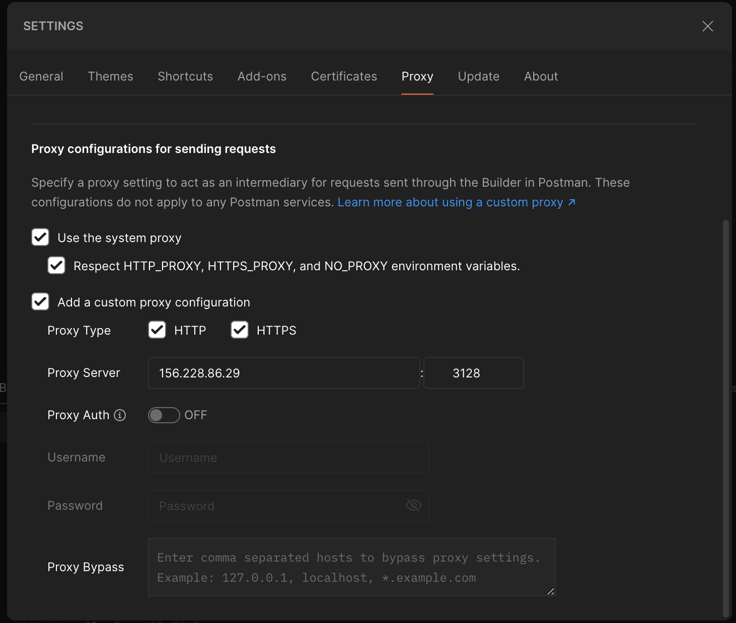The image size is (736, 623).
Task: Click the Proxy Bypass text area
Action: pos(351,567)
